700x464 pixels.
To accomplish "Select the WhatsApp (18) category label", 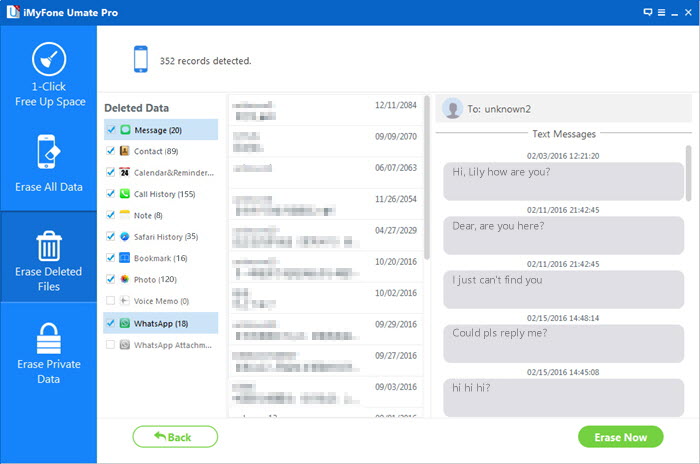I will 158,323.
